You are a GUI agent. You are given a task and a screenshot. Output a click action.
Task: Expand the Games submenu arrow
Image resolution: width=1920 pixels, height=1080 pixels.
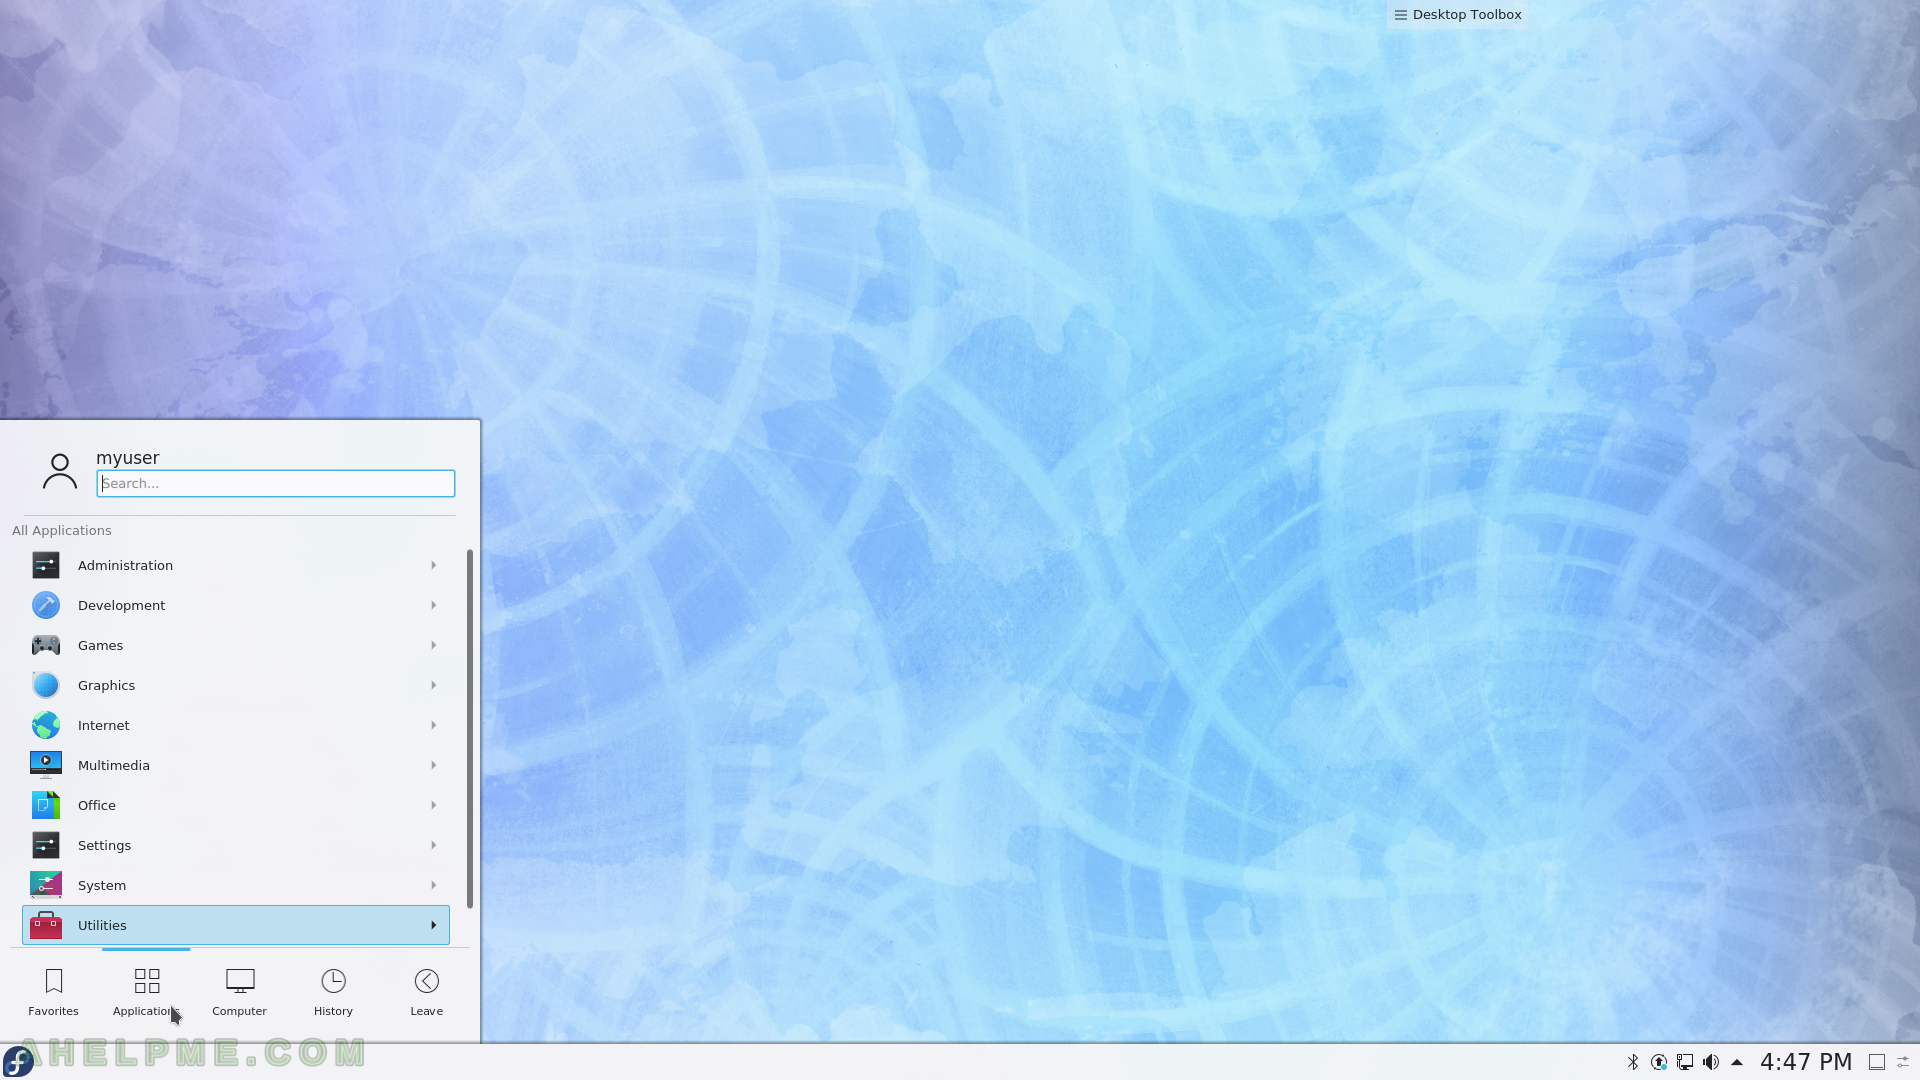pyautogui.click(x=434, y=645)
